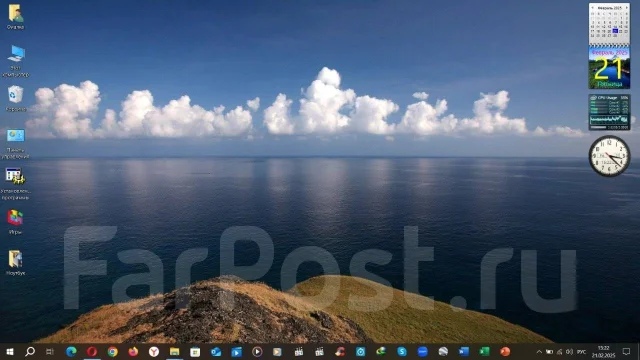Screen dimensions: 640x360
Task: Launch Firefox from taskbar
Action: coord(133,351)
